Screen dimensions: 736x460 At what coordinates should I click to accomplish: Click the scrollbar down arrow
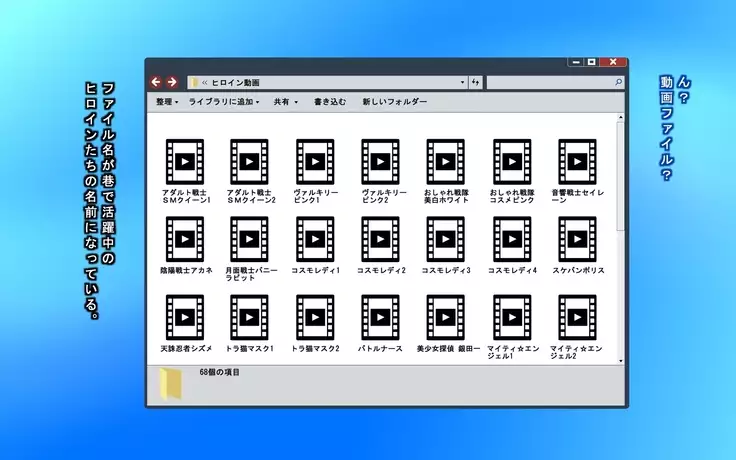click(621, 360)
